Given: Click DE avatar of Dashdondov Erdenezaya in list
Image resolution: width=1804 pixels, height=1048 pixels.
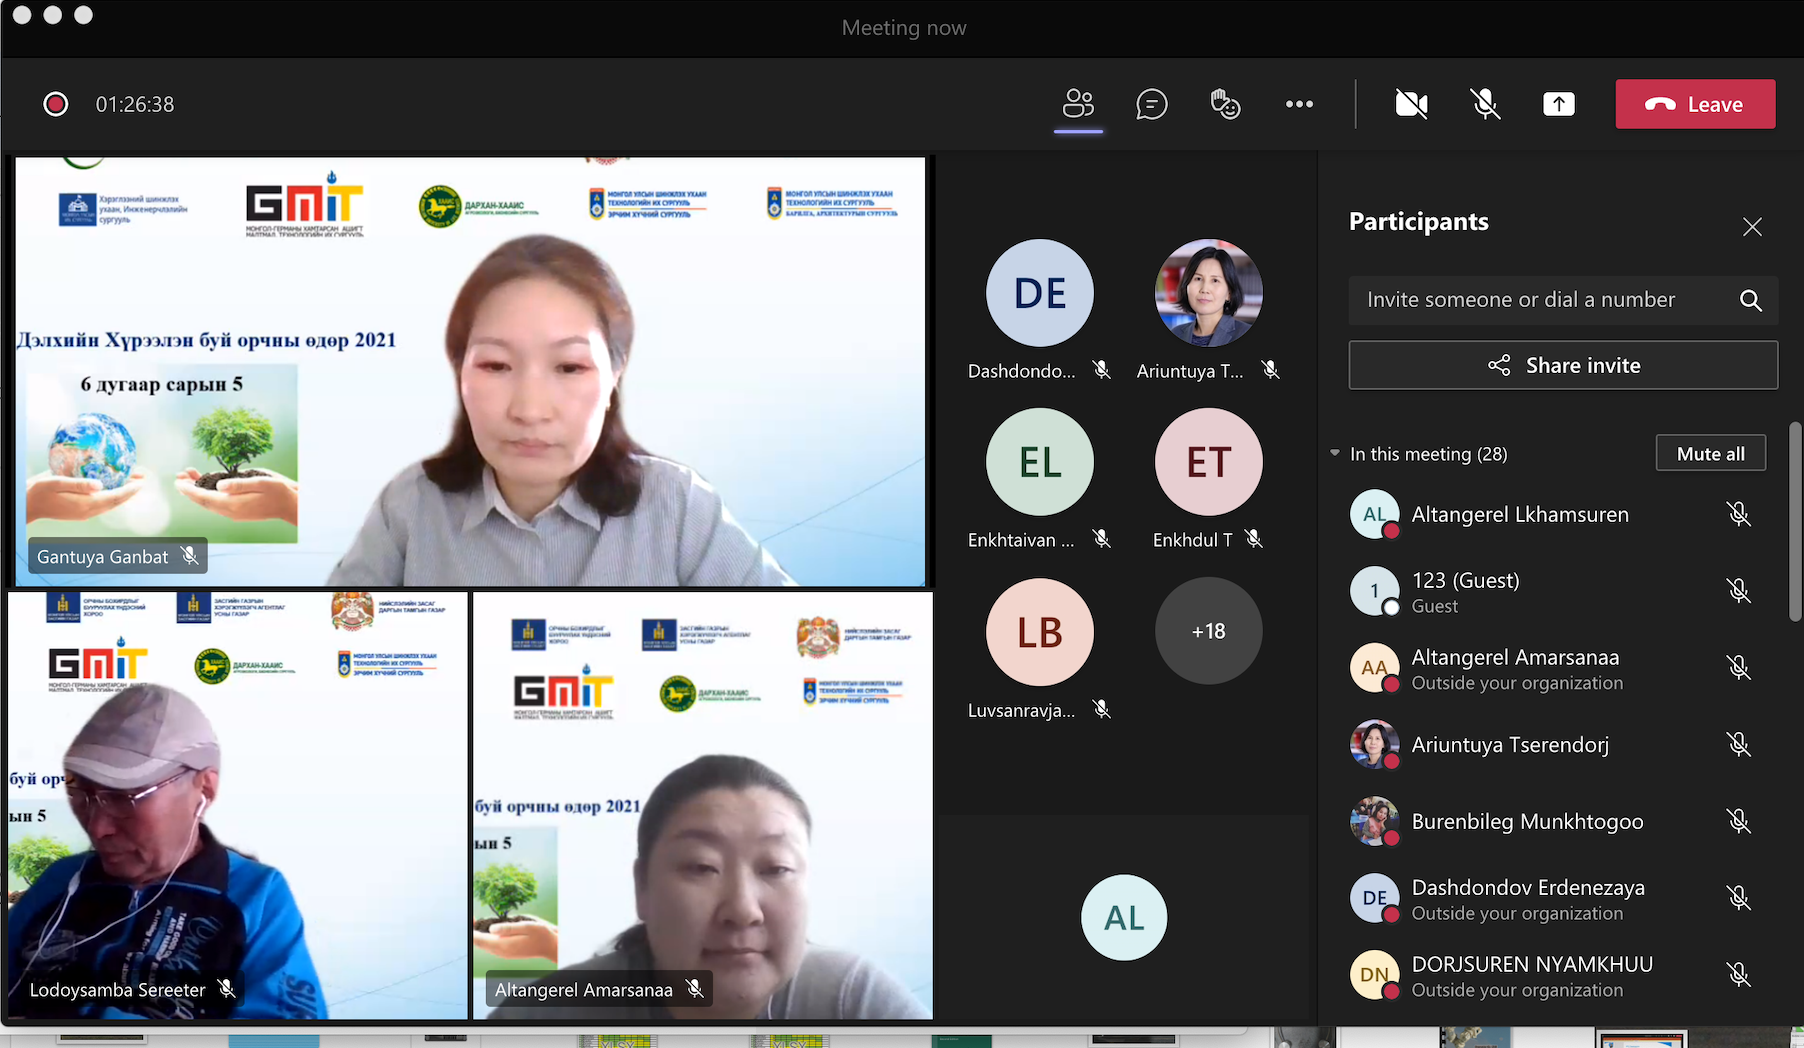Looking at the screenshot, I should pyautogui.click(x=1374, y=898).
